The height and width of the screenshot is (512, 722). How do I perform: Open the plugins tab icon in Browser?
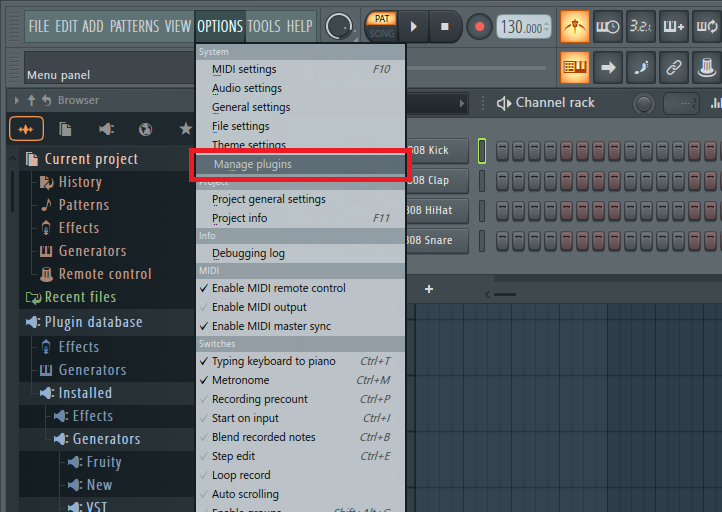click(x=106, y=129)
